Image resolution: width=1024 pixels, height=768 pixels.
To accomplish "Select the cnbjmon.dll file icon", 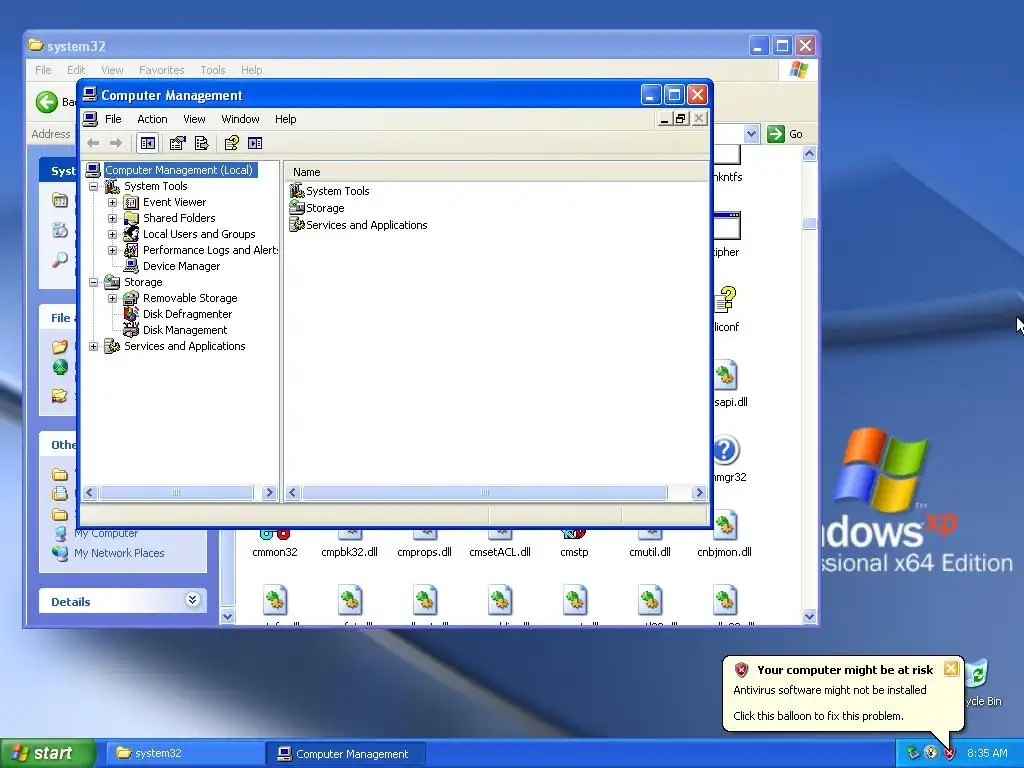I will 724,526.
